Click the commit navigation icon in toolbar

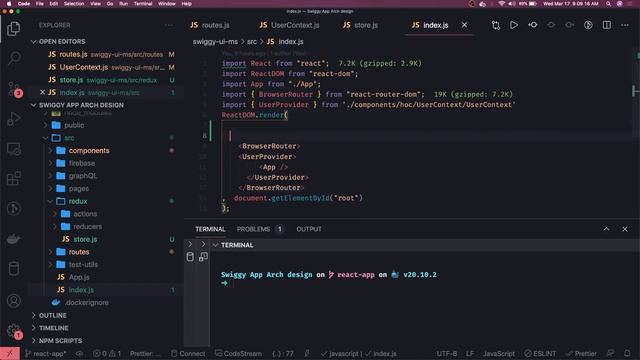click(x=533, y=25)
